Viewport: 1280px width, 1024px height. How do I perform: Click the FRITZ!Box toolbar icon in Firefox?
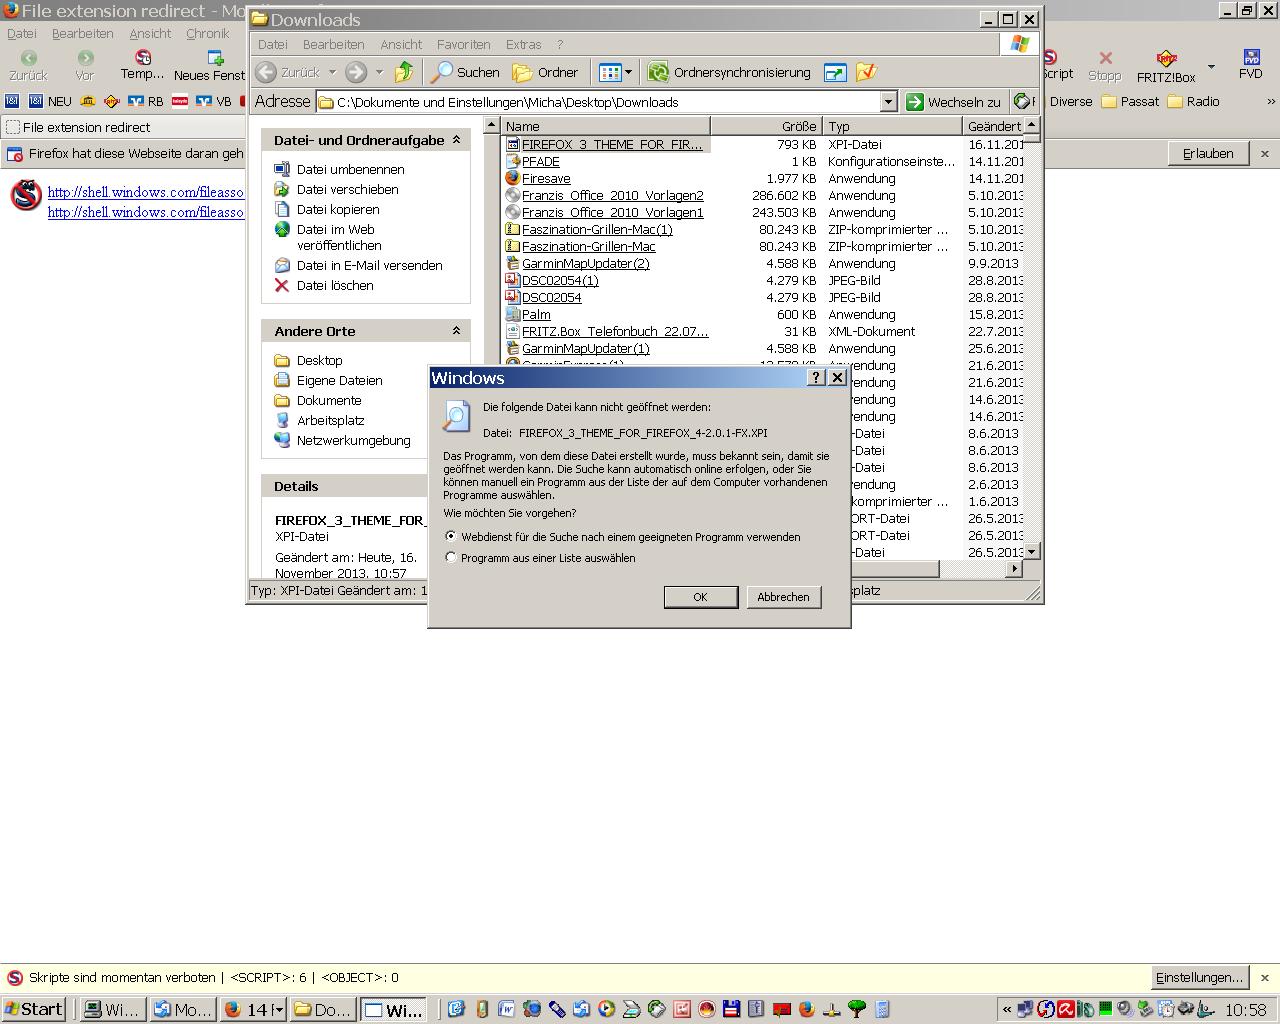tap(1166, 60)
